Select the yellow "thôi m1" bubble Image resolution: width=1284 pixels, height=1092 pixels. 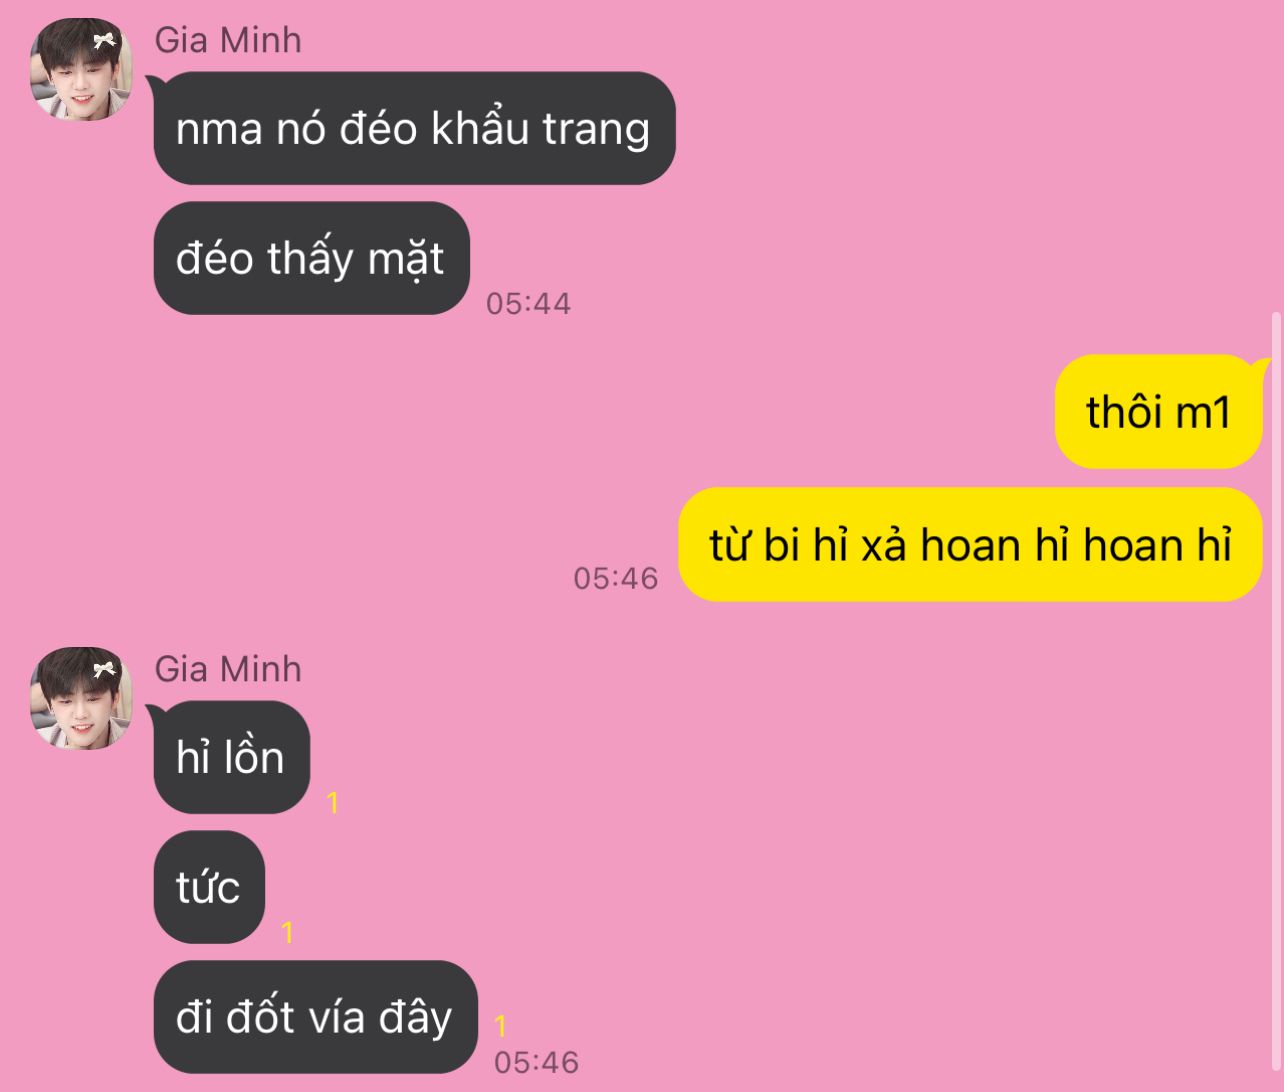click(x=1158, y=411)
